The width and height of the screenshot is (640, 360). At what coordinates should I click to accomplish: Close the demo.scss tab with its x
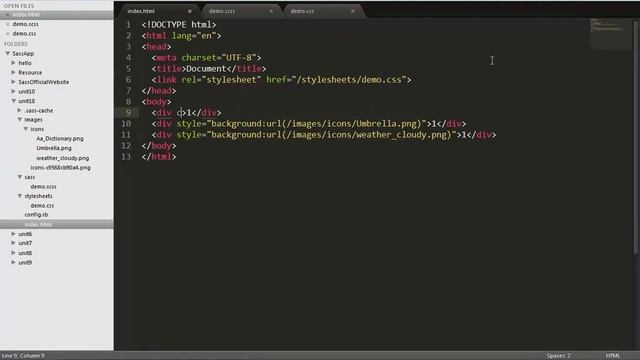pos(271,11)
